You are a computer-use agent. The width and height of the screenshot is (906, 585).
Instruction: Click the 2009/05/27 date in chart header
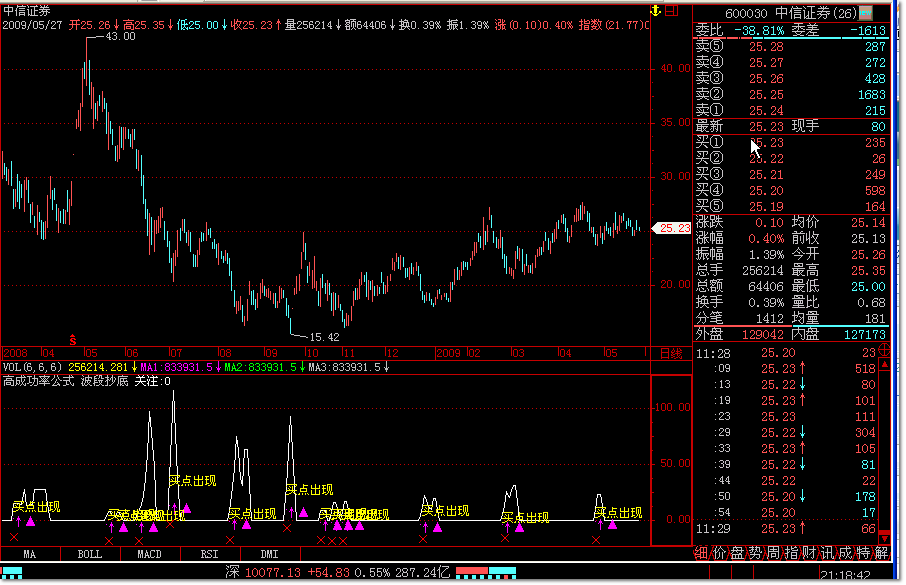[32, 25]
